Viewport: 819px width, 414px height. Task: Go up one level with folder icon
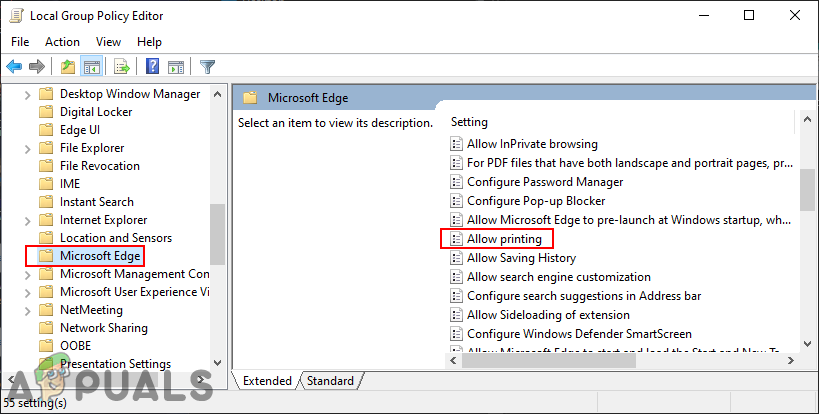(x=67, y=67)
